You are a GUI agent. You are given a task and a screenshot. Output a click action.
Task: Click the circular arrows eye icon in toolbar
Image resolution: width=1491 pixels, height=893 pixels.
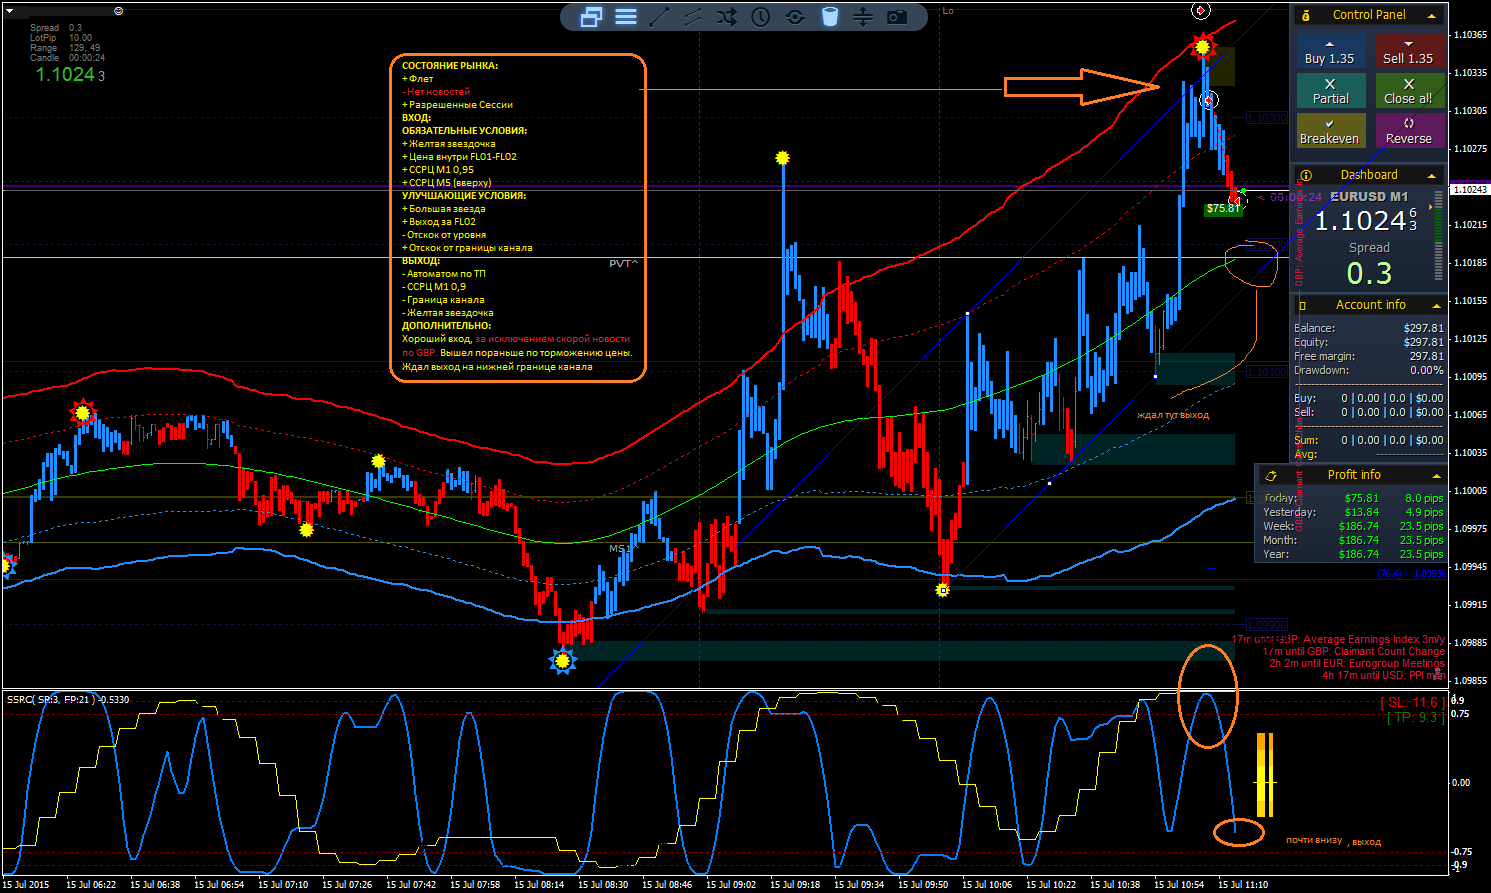[x=795, y=16]
